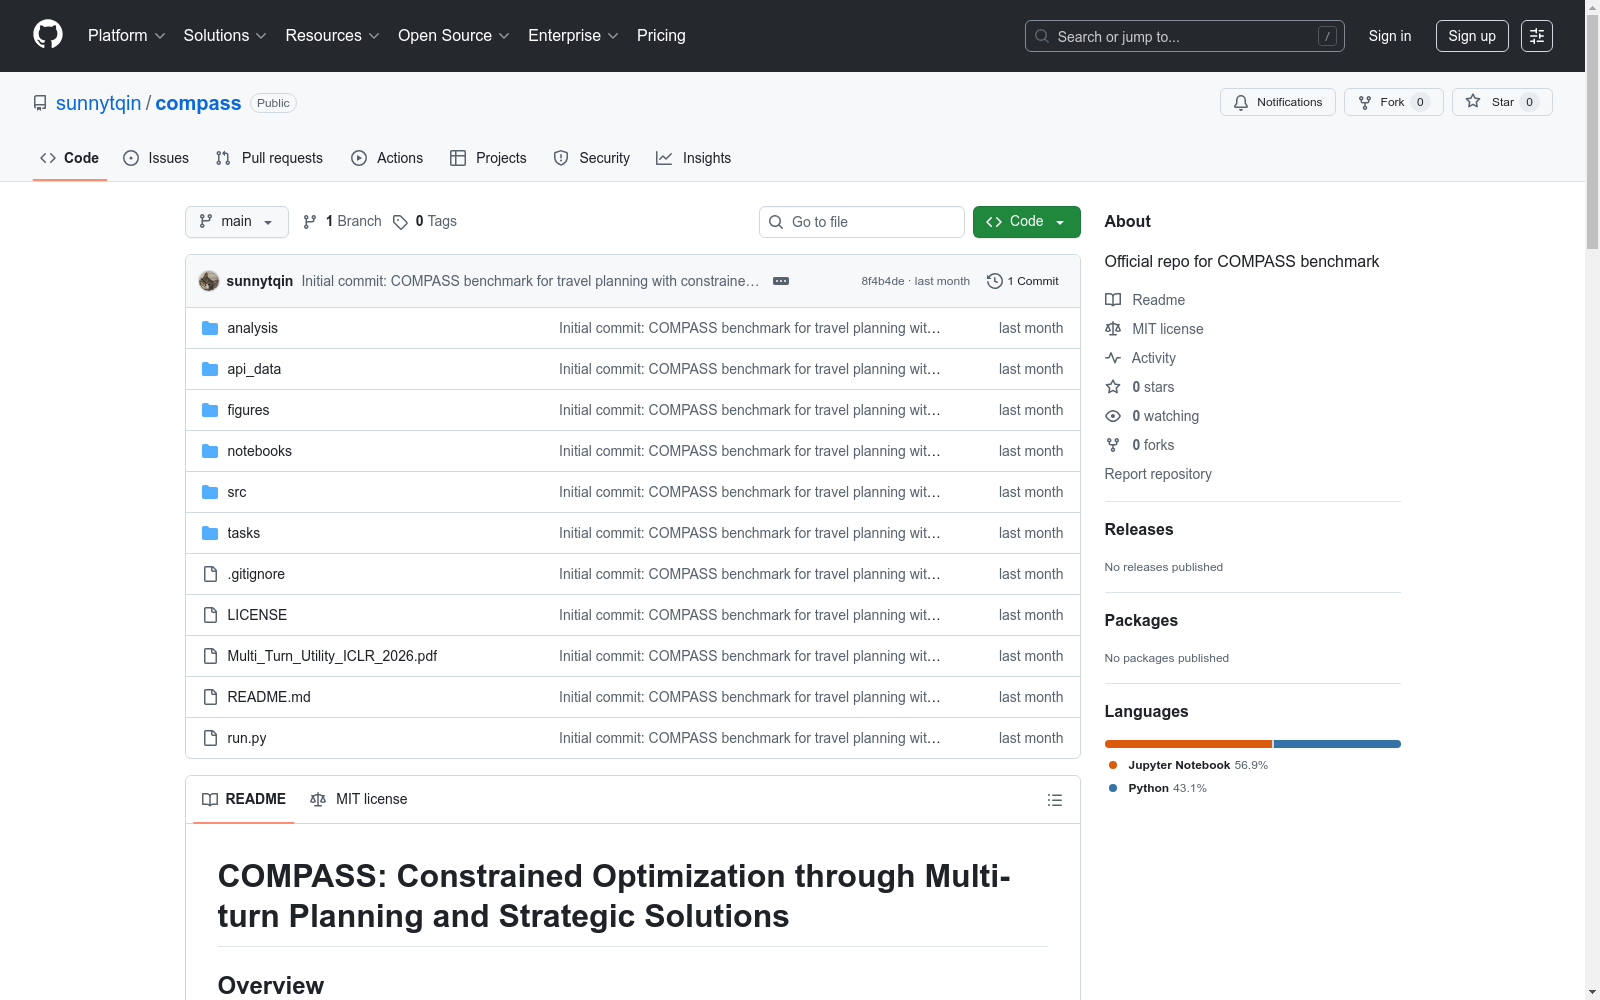
Task: Click the pulse icon beside Activity
Action: pos(1113,358)
